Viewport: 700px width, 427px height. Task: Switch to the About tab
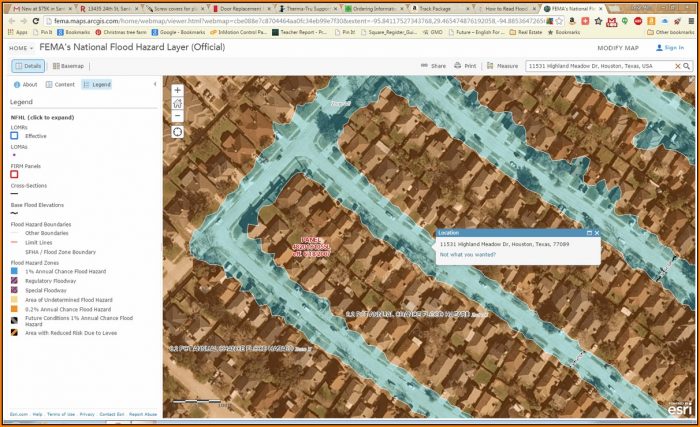pos(28,85)
